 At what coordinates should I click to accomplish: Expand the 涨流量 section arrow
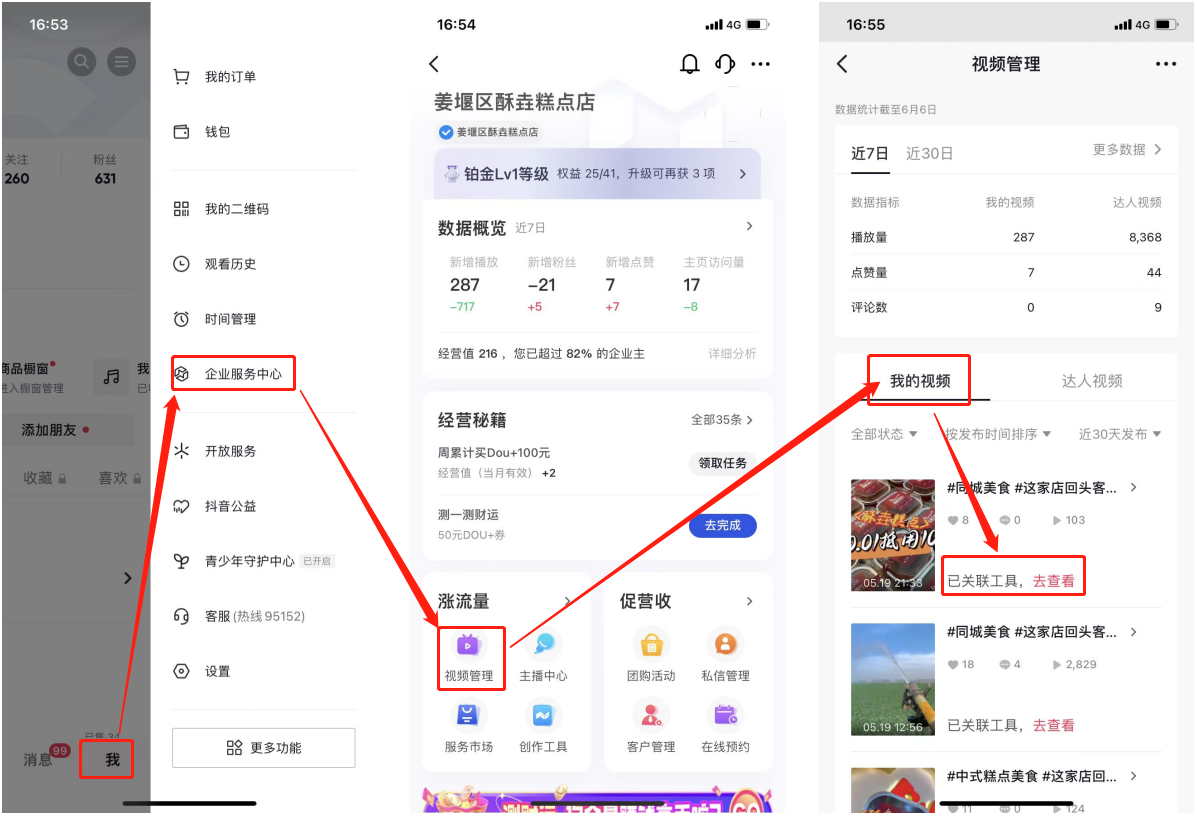568,602
